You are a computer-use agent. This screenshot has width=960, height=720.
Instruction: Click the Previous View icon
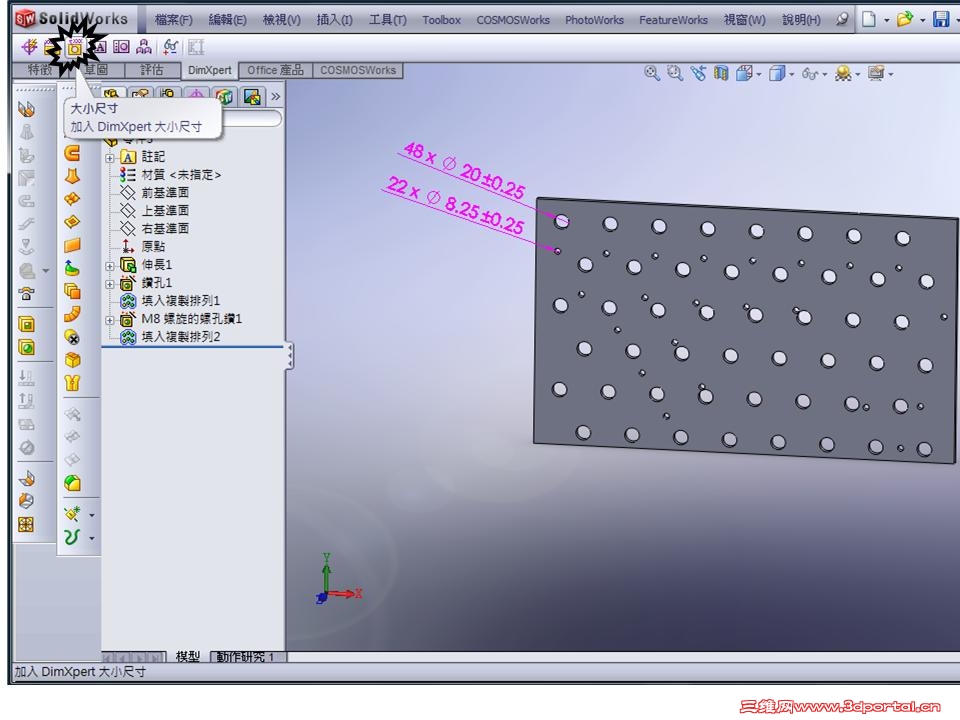click(698, 73)
